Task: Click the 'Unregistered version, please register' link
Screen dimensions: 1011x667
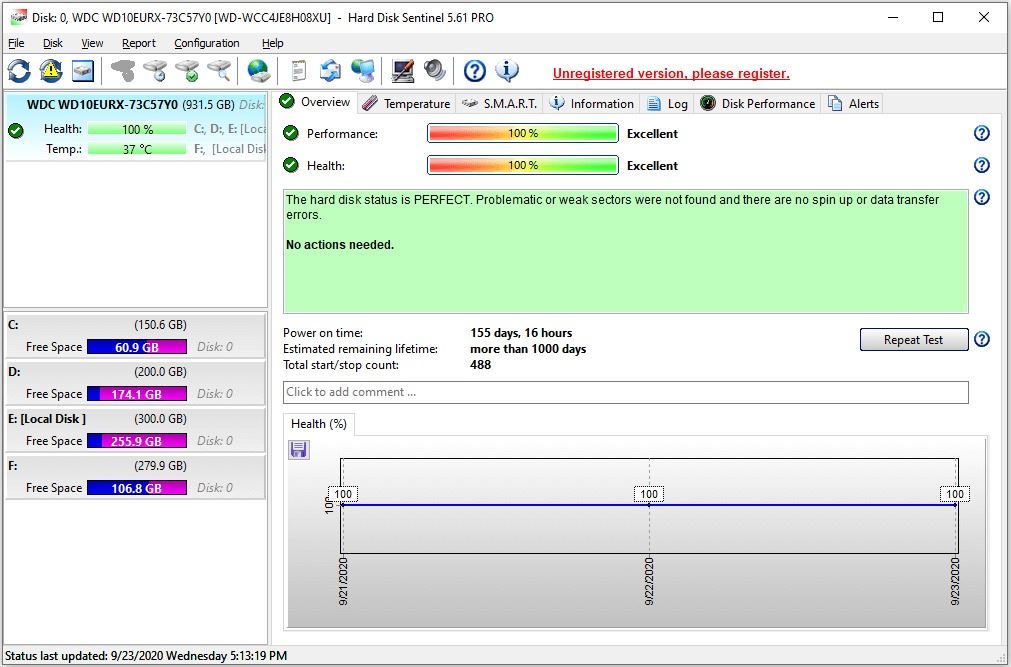Action: click(x=671, y=73)
